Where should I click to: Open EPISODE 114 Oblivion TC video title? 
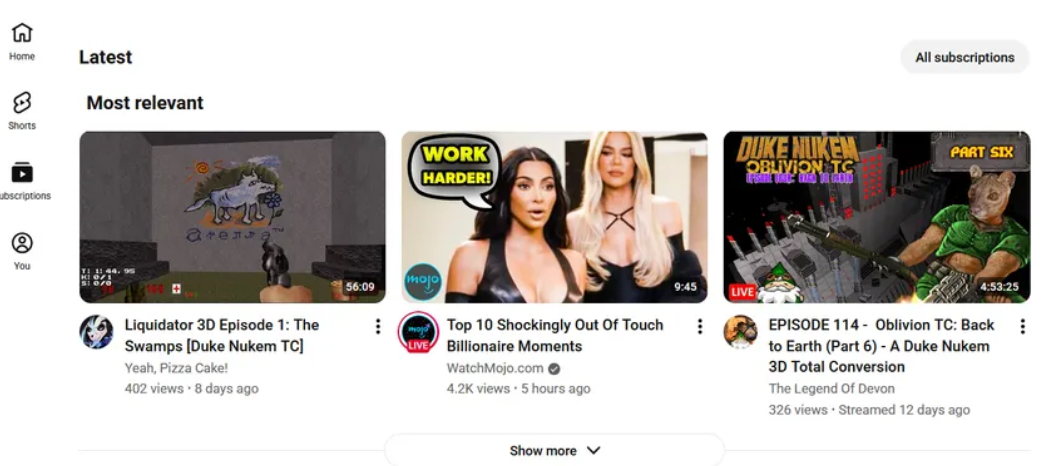[x=881, y=345]
